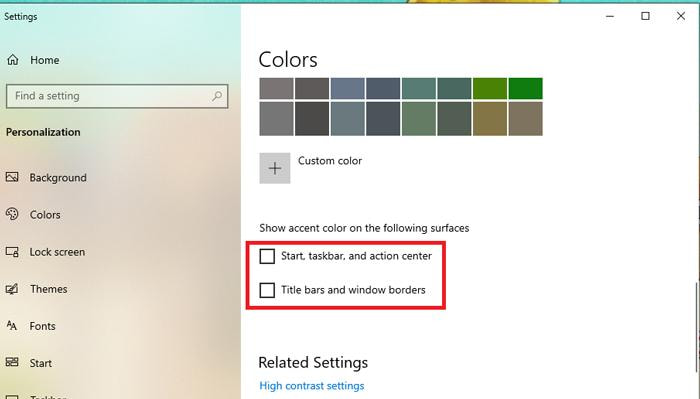Click the vertical scrollbar on right edge

697,327
